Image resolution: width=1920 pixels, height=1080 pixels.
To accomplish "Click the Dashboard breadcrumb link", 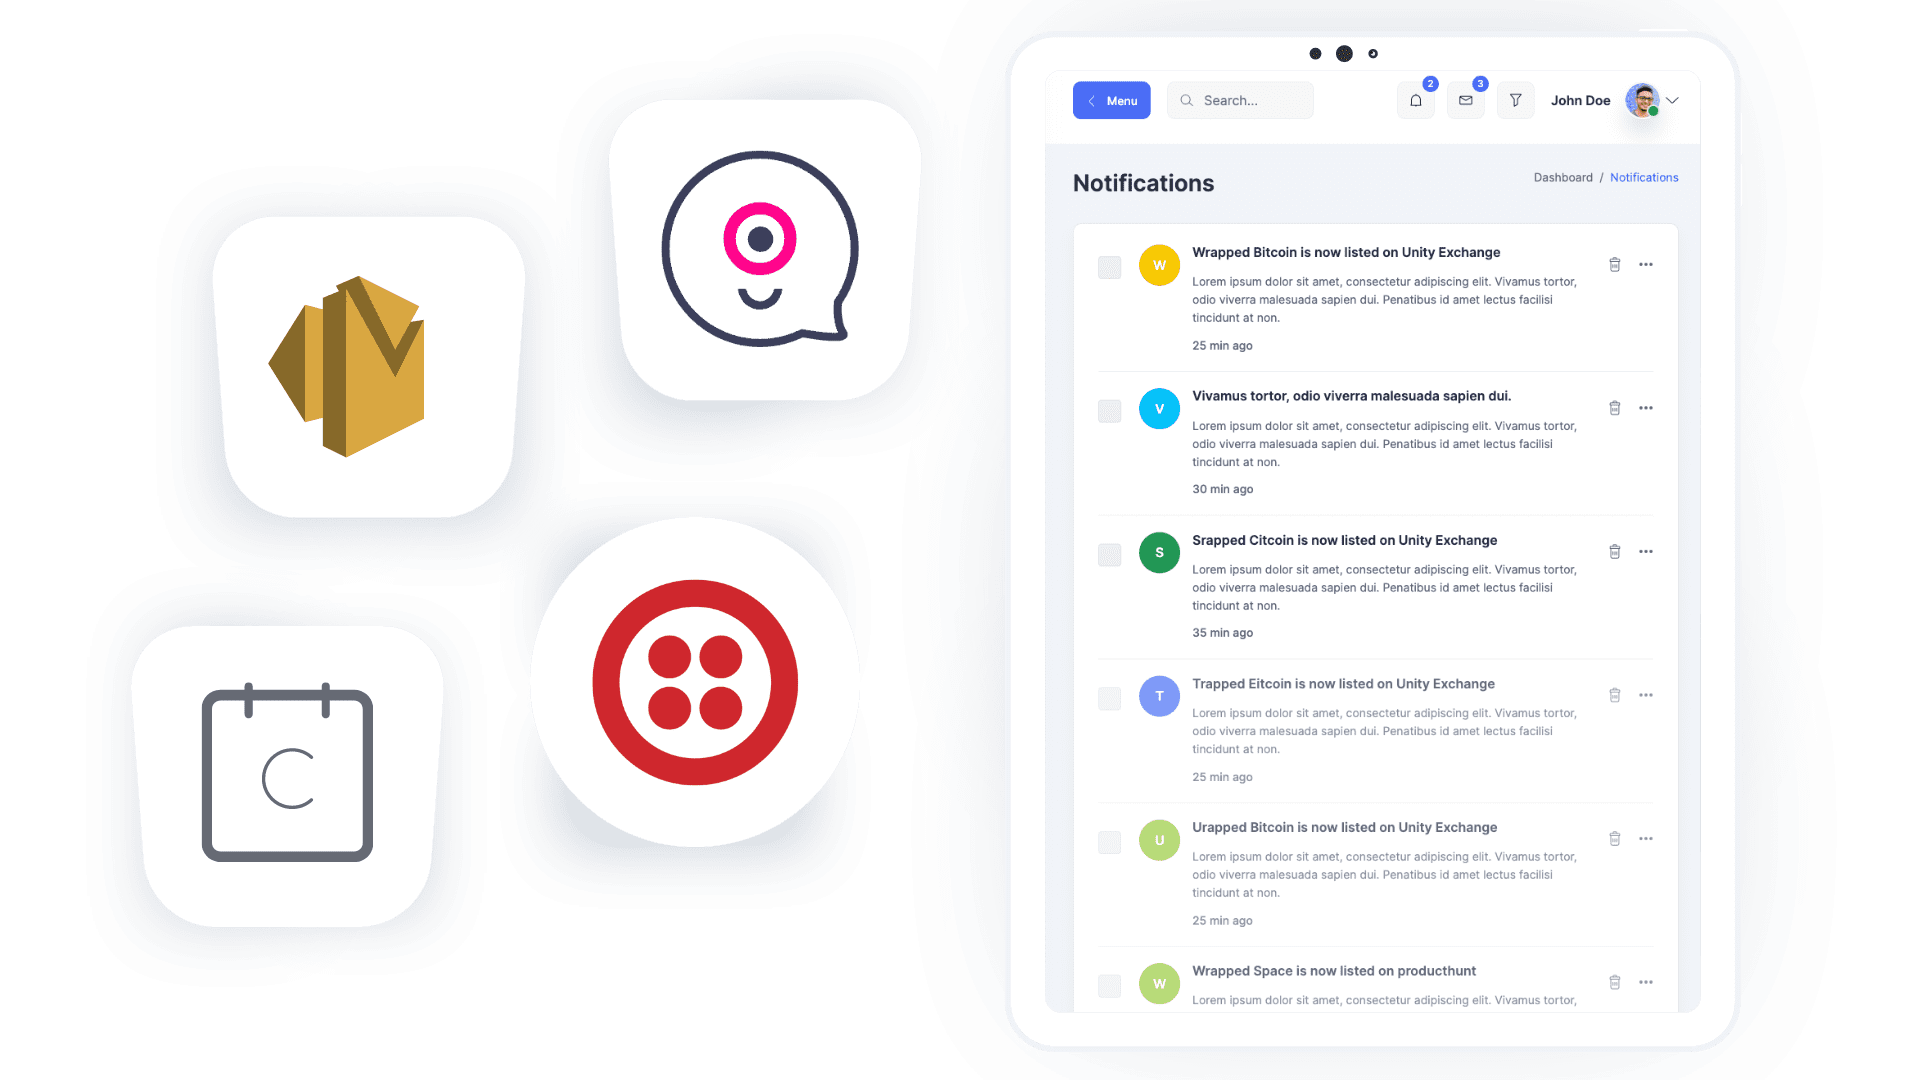I will [1556, 177].
